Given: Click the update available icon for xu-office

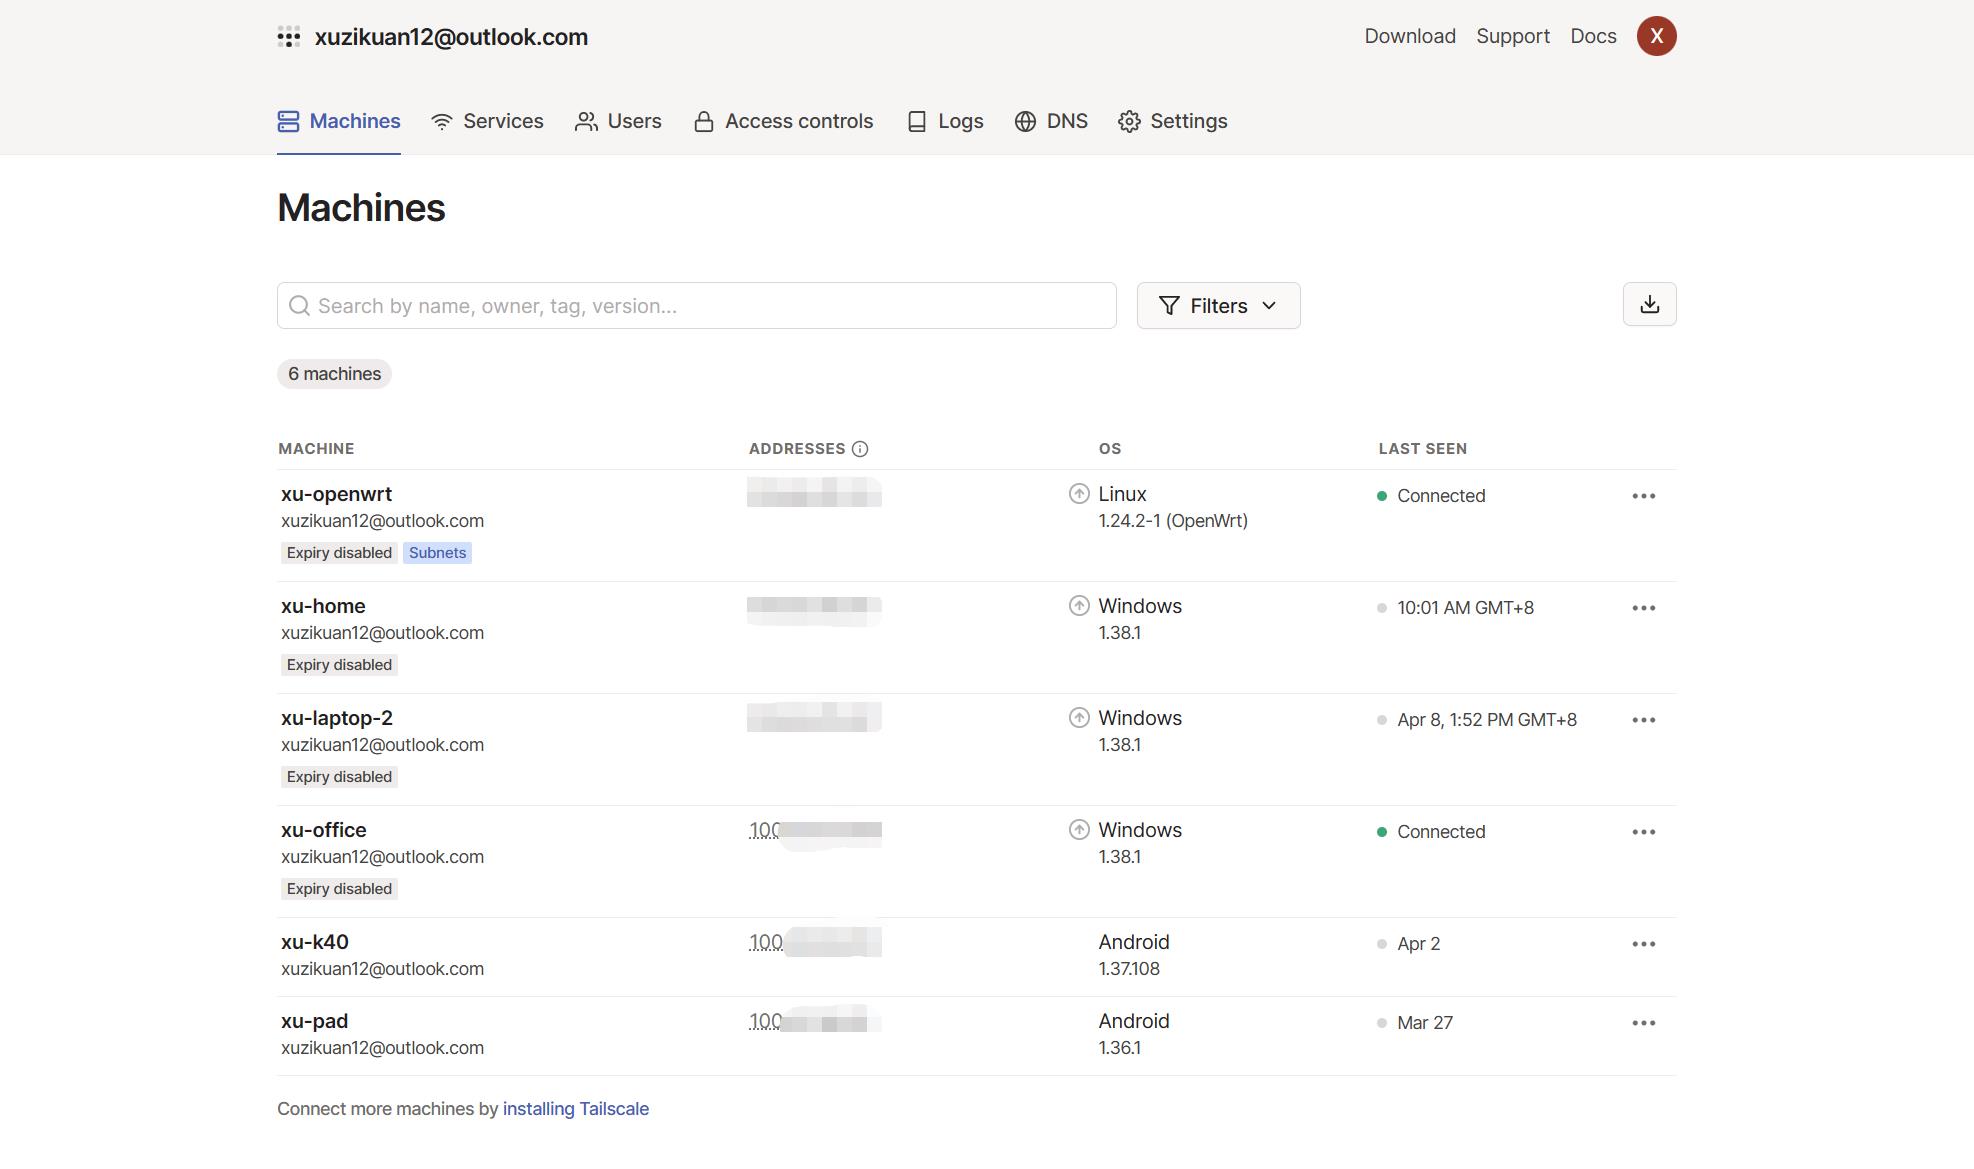Looking at the screenshot, I should click(1079, 829).
